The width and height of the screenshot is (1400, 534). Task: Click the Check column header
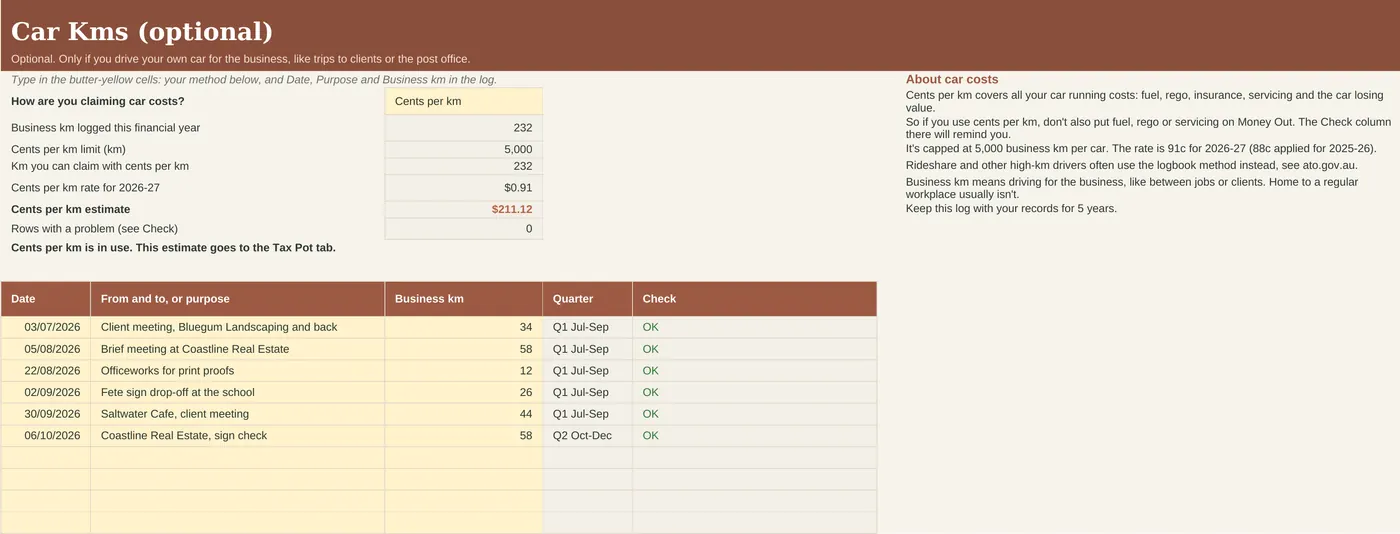(x=755, y=299)
